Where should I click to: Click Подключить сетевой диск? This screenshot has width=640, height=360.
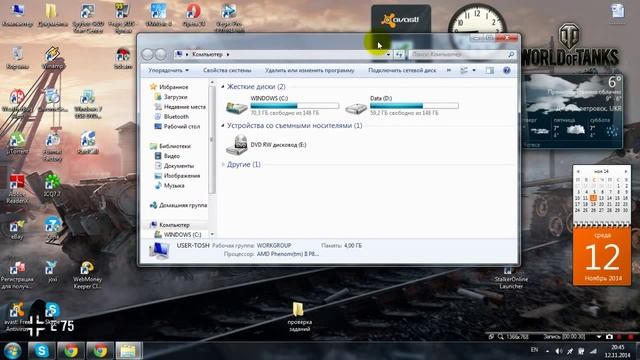[402, 70]
